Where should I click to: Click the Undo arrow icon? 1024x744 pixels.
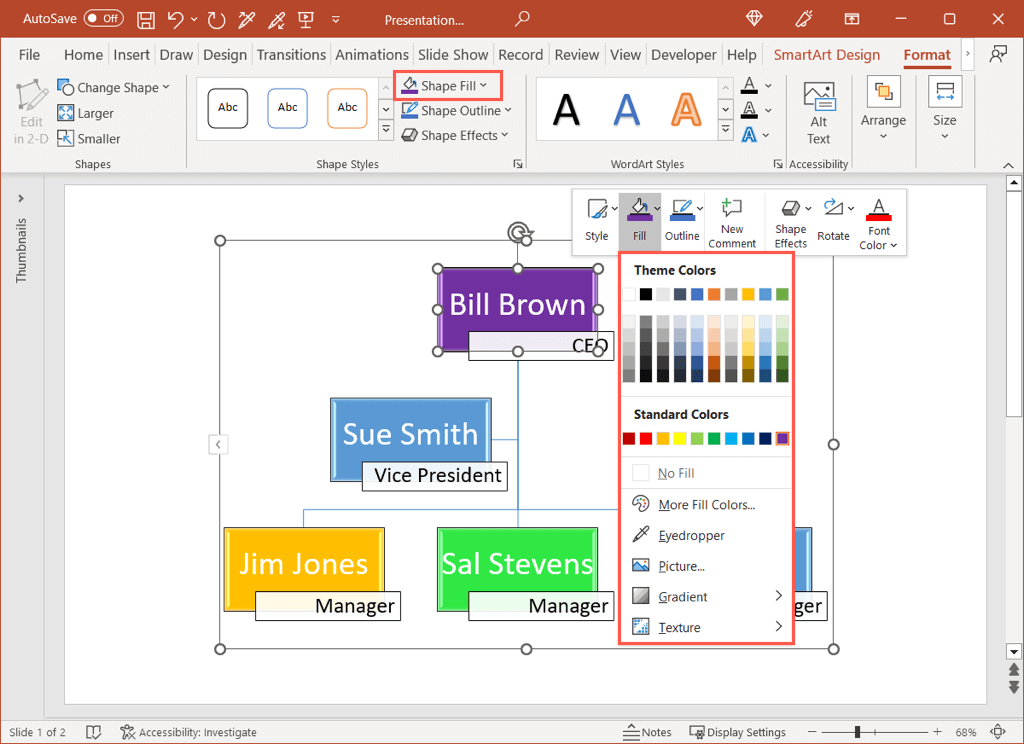point(177,19)
